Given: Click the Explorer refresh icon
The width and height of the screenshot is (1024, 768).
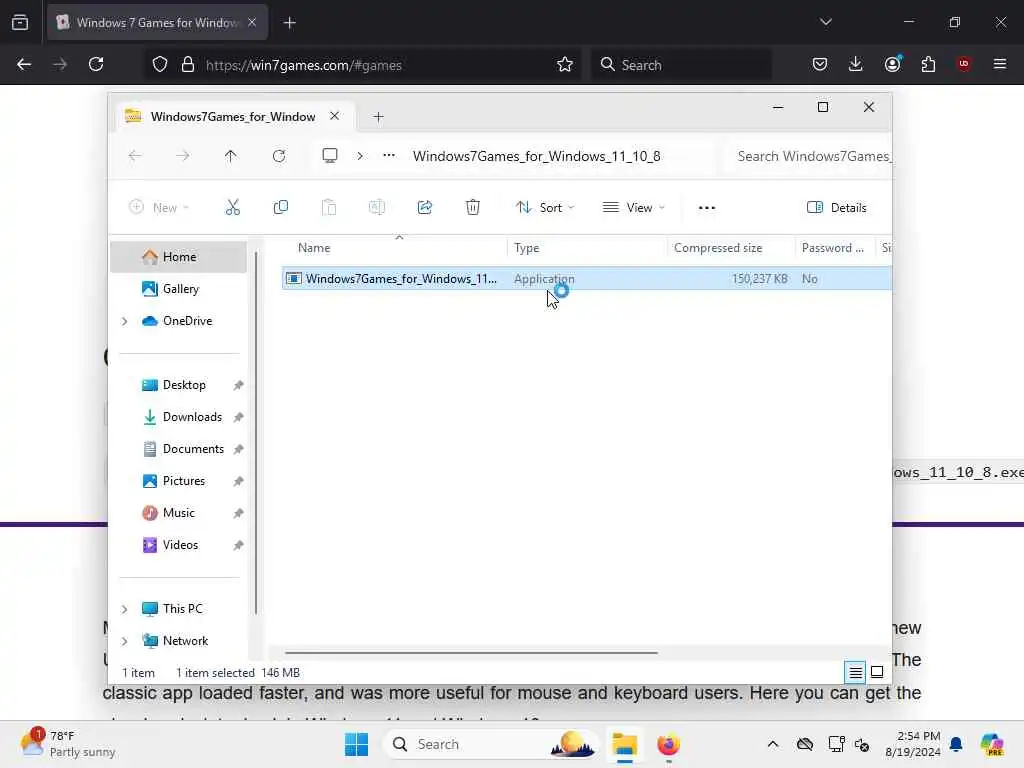Looking at the screenshot, I should tap(279, 156).
